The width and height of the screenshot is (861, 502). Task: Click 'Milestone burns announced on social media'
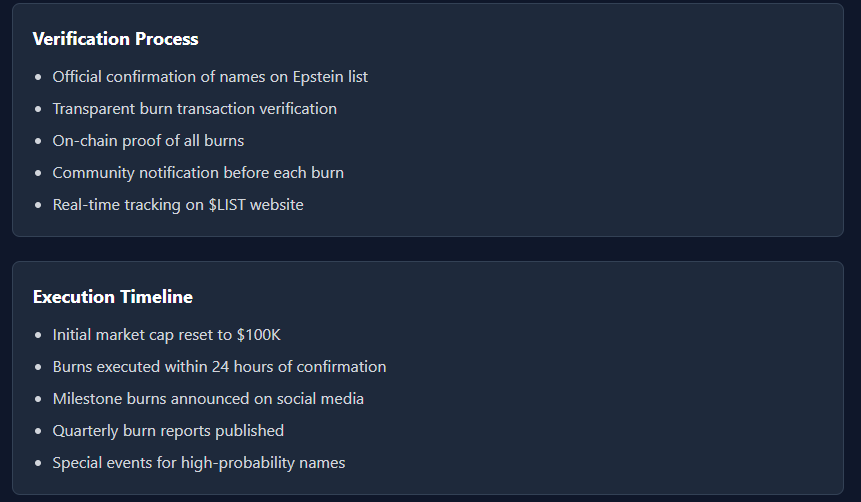(x=208, y=399)
